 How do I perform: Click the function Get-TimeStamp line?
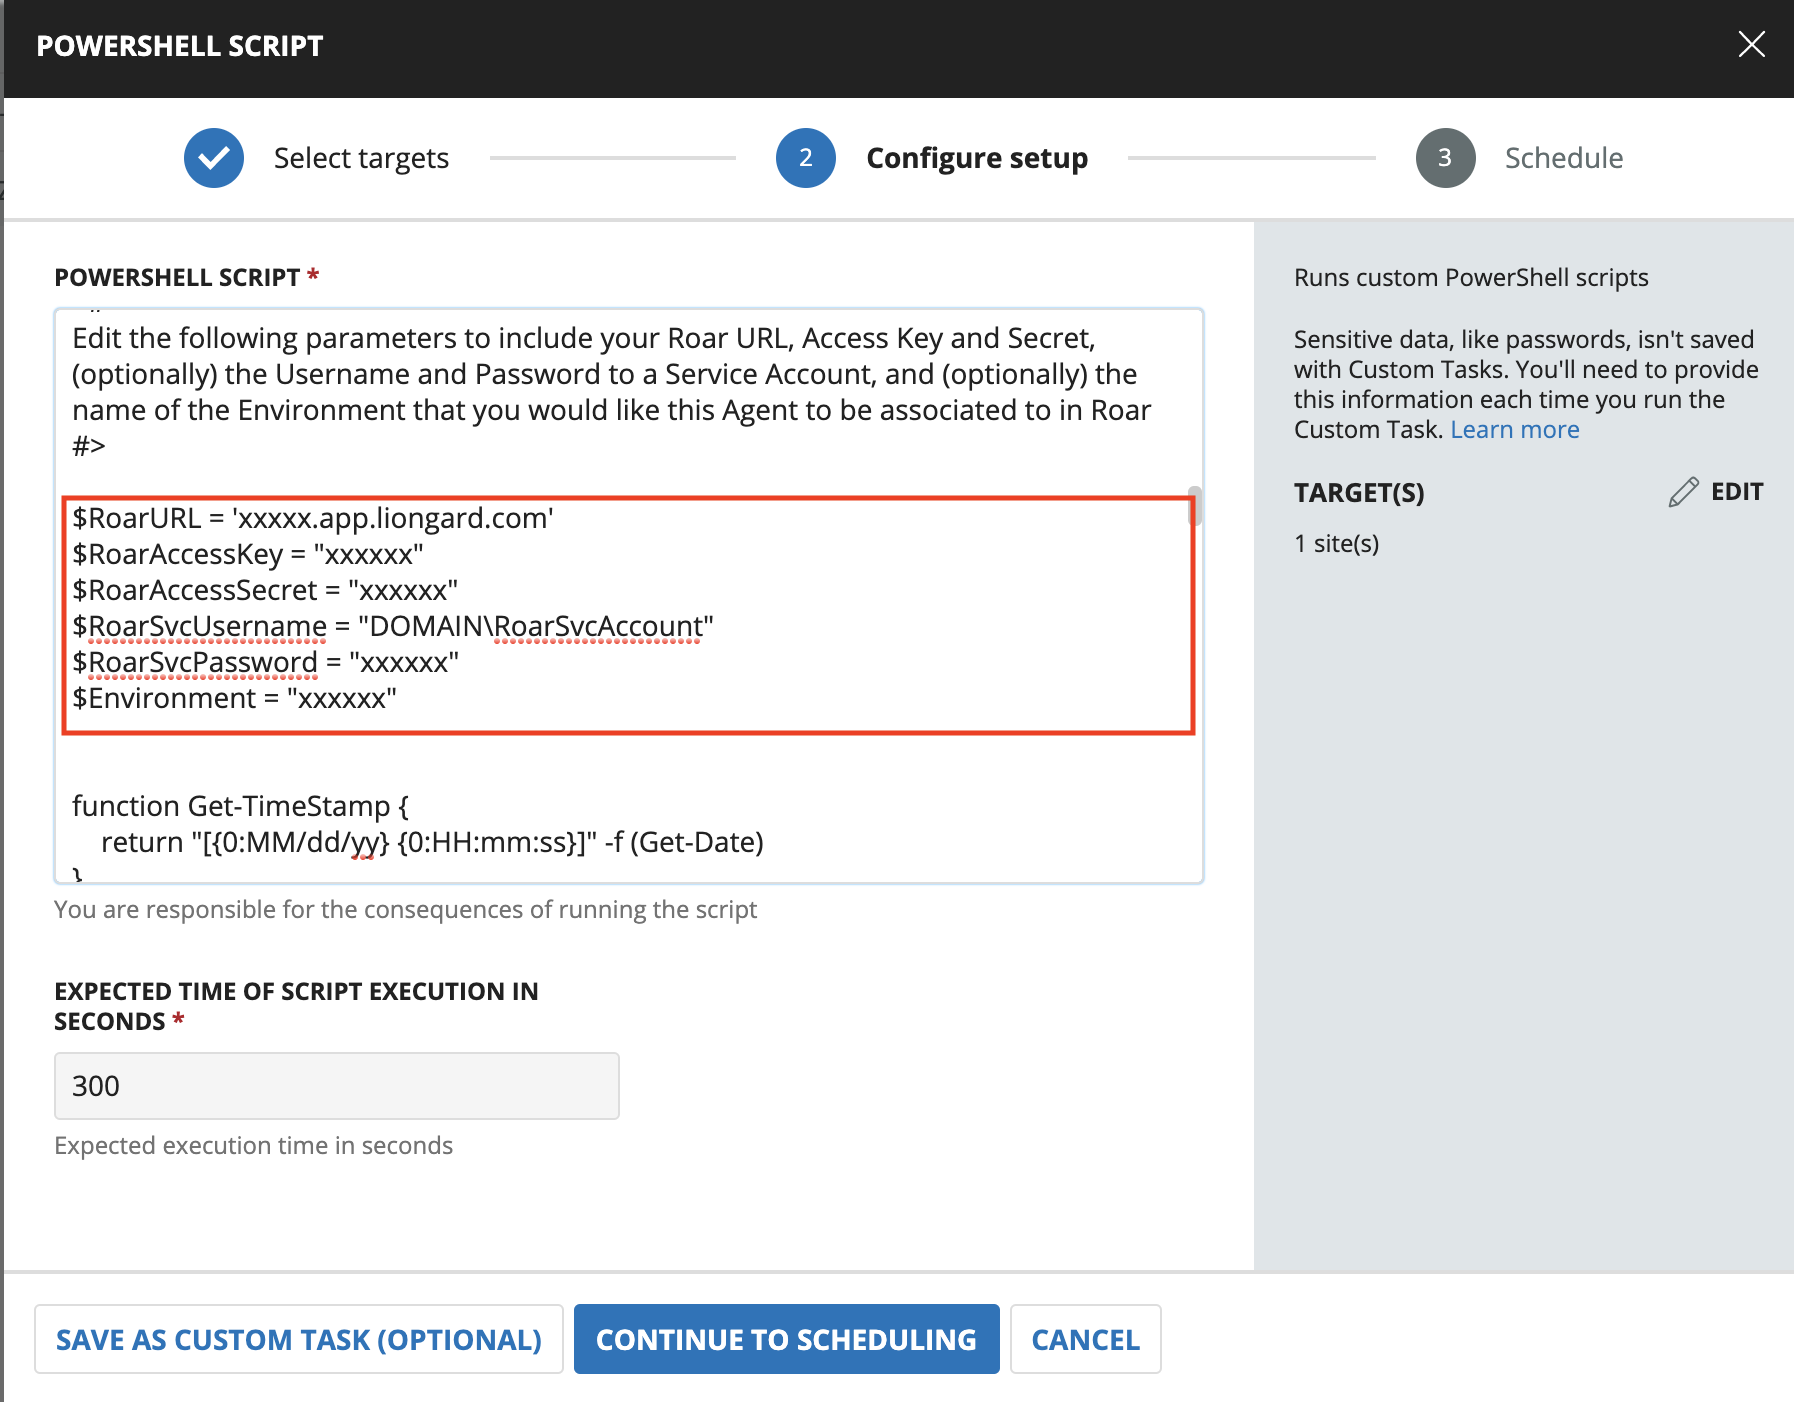pyautogui.click(x=240, y=806)
